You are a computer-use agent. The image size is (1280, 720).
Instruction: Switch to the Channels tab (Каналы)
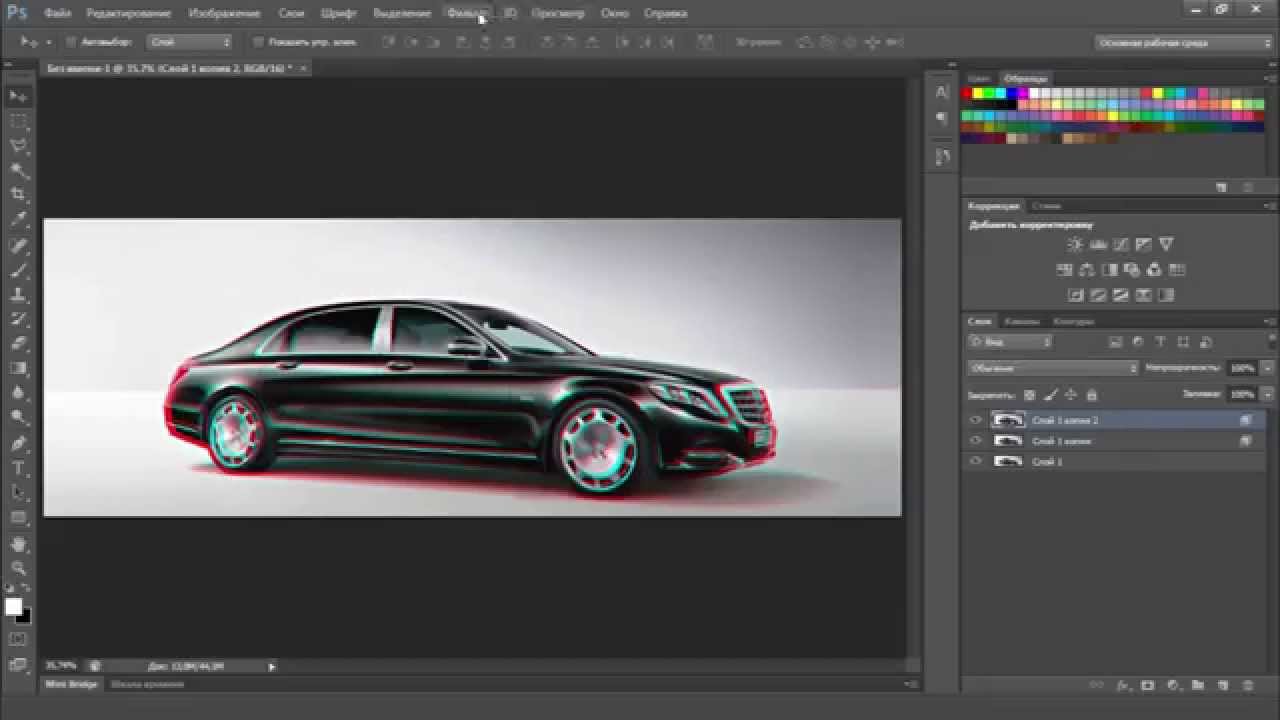(1021, 322)
